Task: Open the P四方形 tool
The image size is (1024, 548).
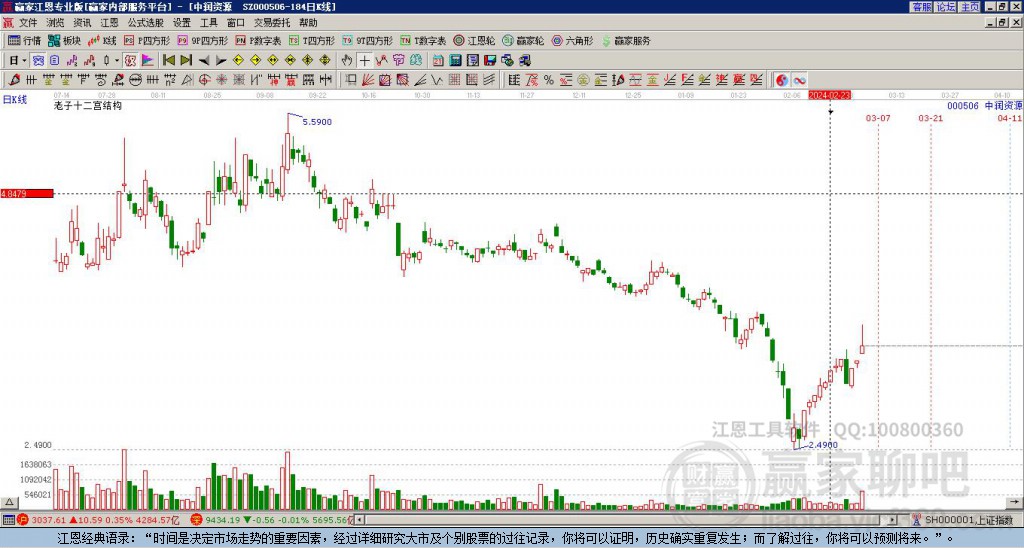Action: tap(147, 40)
